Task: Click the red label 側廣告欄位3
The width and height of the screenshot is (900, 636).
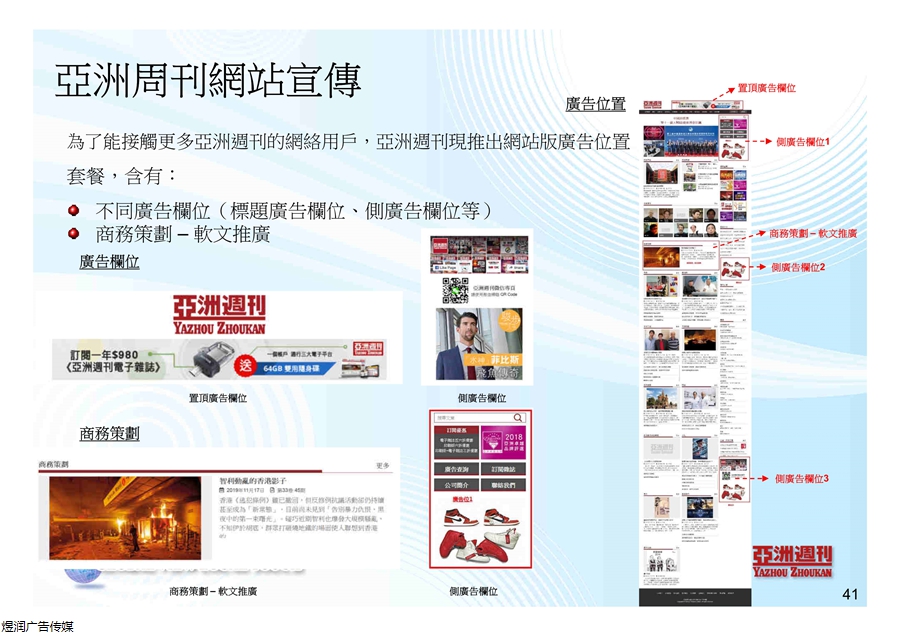Action: pos(802,479)
